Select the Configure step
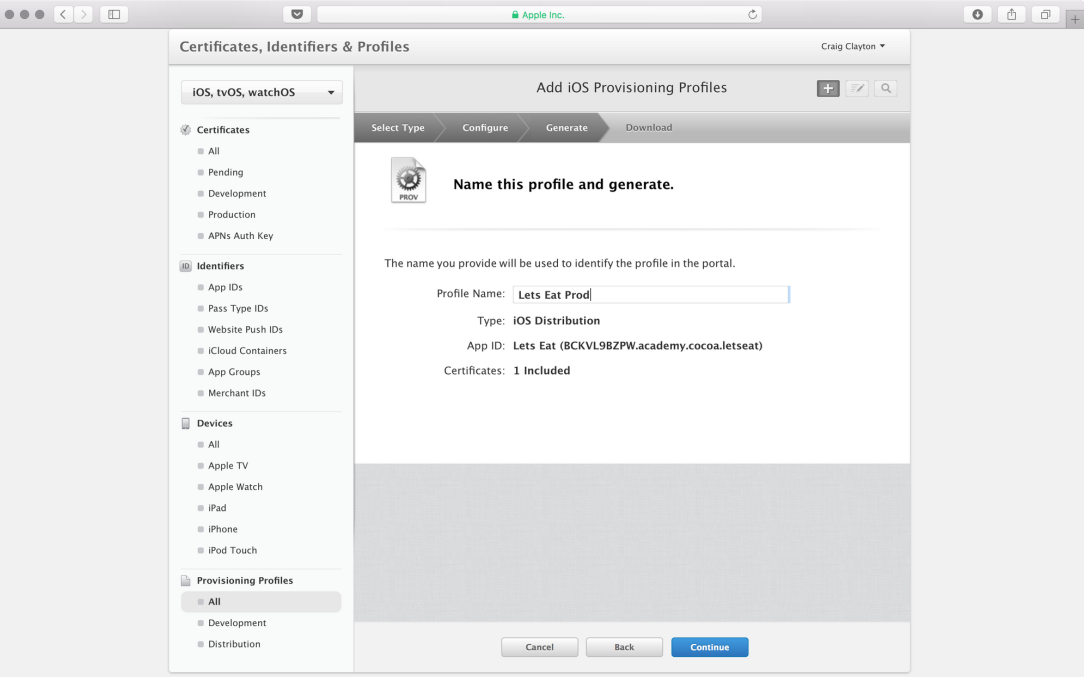This screenshot has width=1084, height=677. pos(485,128)
